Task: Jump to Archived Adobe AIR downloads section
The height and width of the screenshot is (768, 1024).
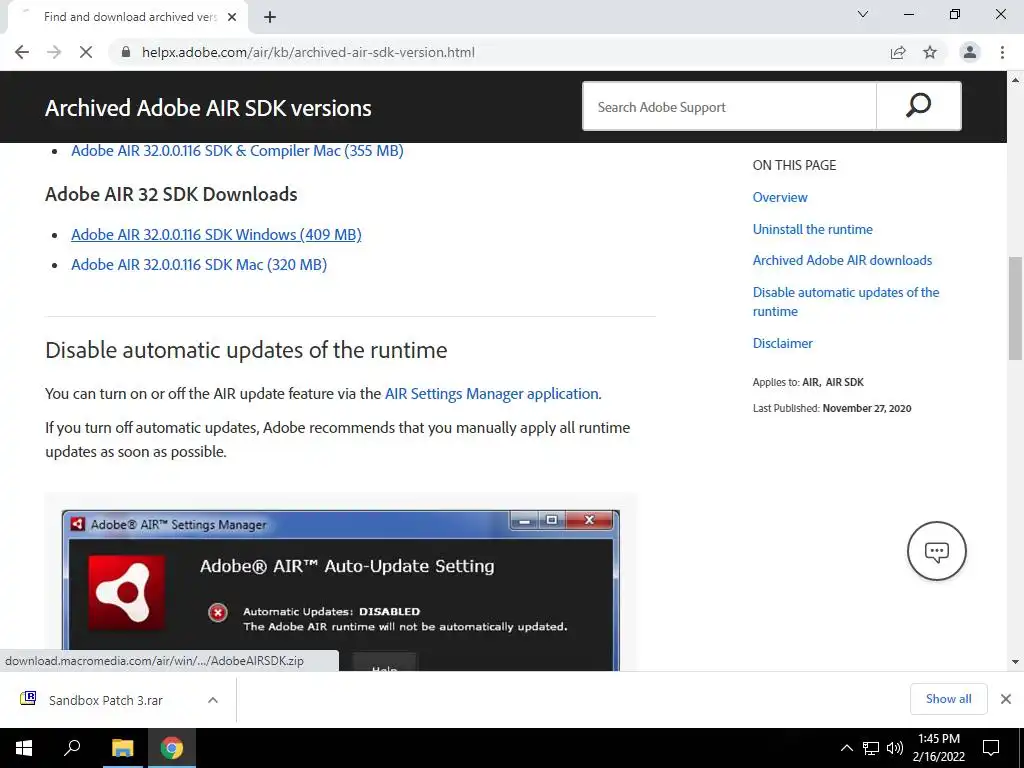Action: coord(842,260)
